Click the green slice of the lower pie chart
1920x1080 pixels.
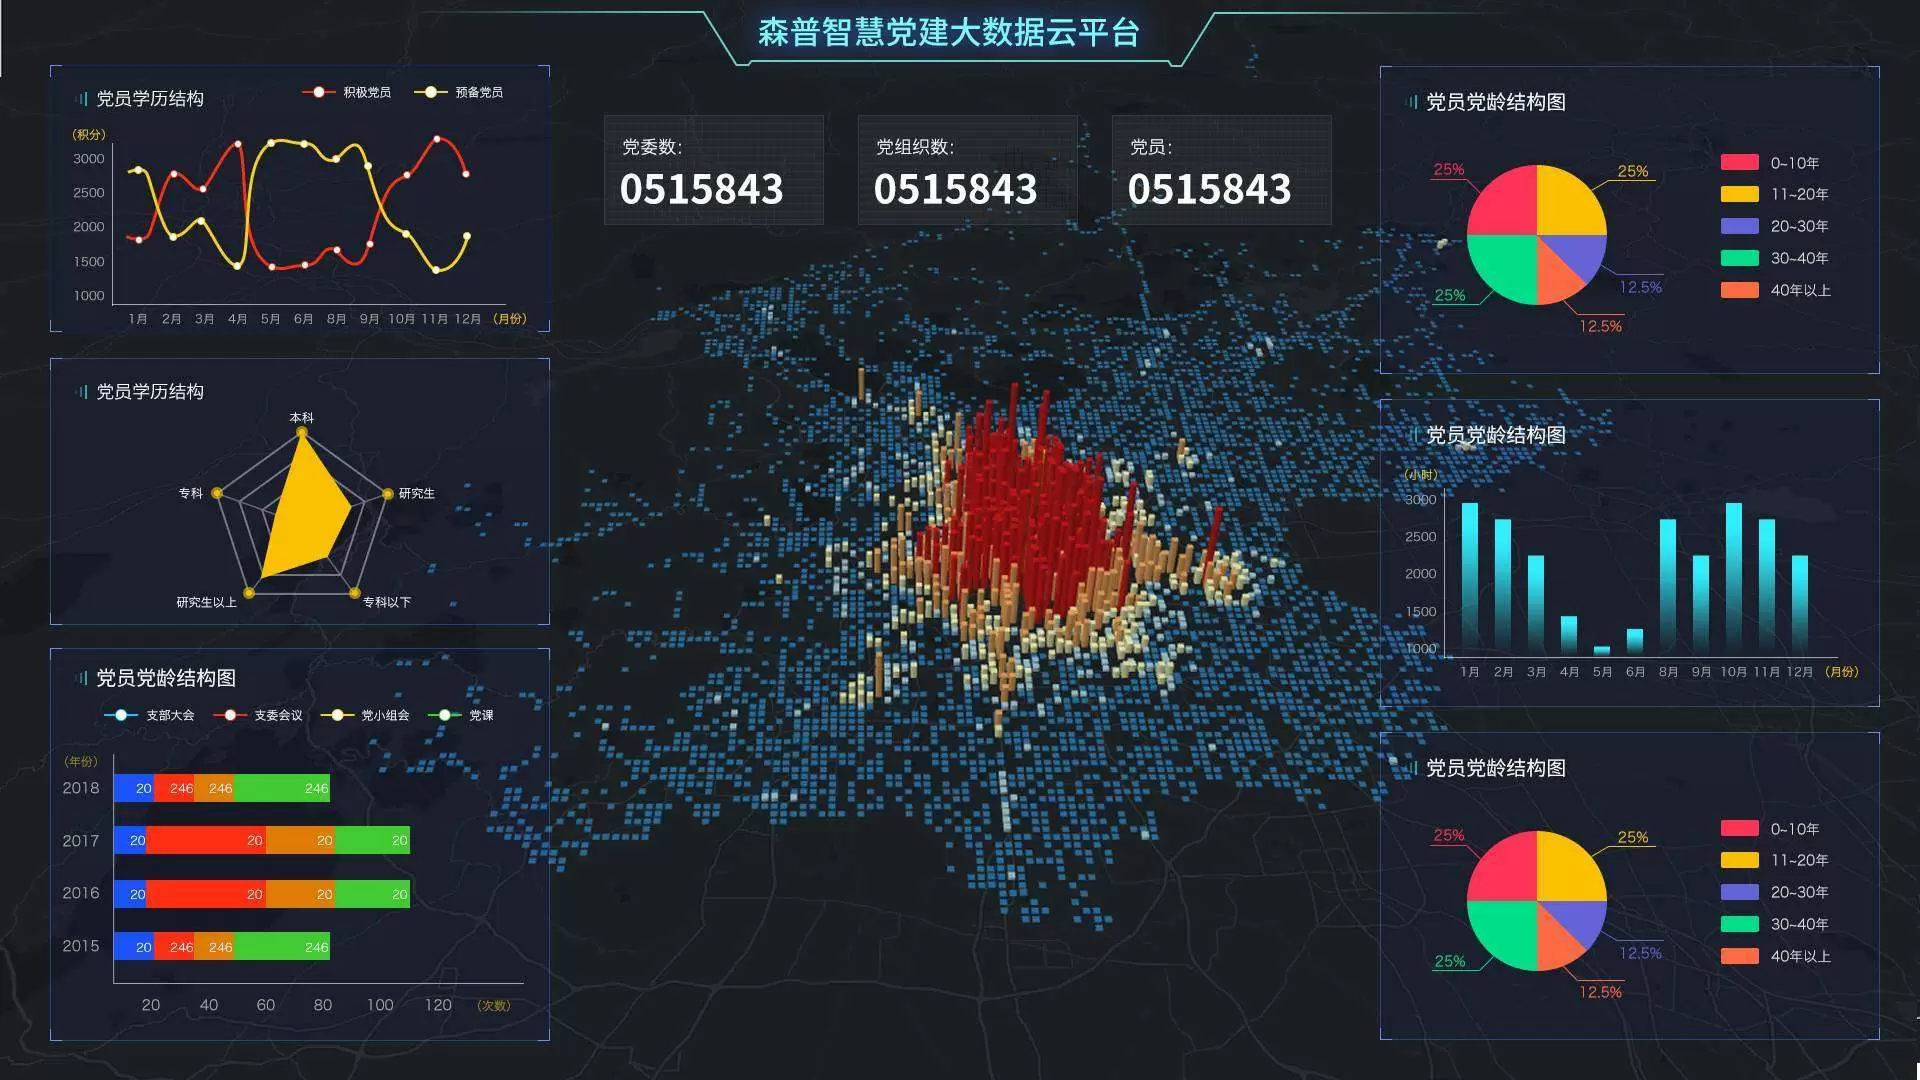coord(1507,930)
